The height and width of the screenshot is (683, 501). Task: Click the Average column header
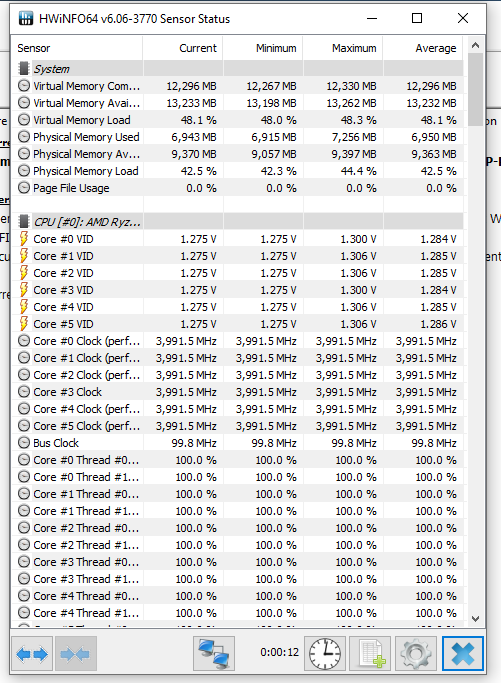coord(423,48)
